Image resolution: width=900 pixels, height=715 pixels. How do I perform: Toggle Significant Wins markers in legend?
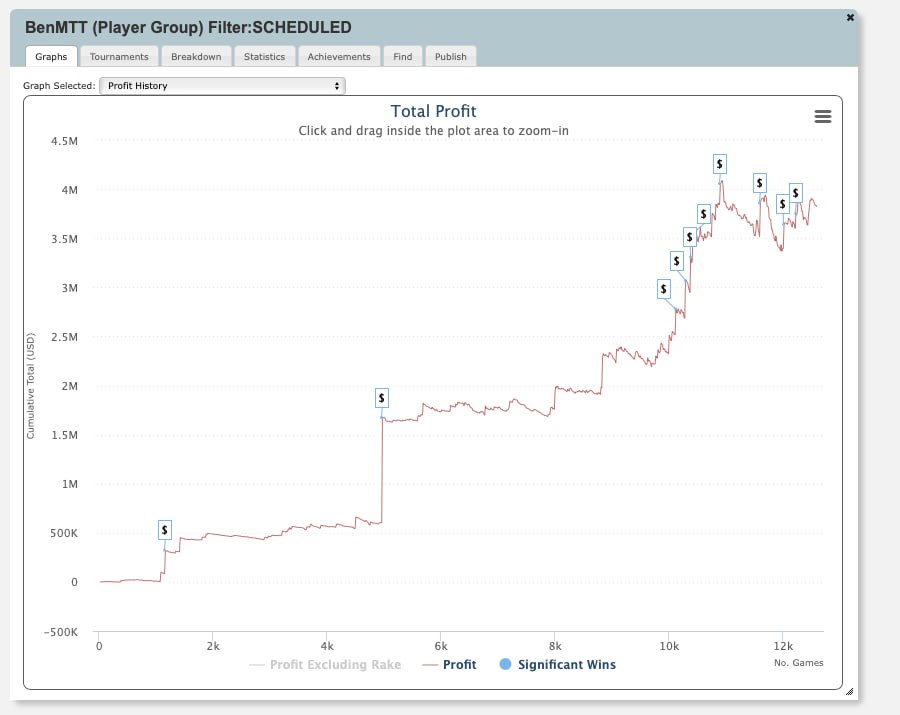[566, 664]
